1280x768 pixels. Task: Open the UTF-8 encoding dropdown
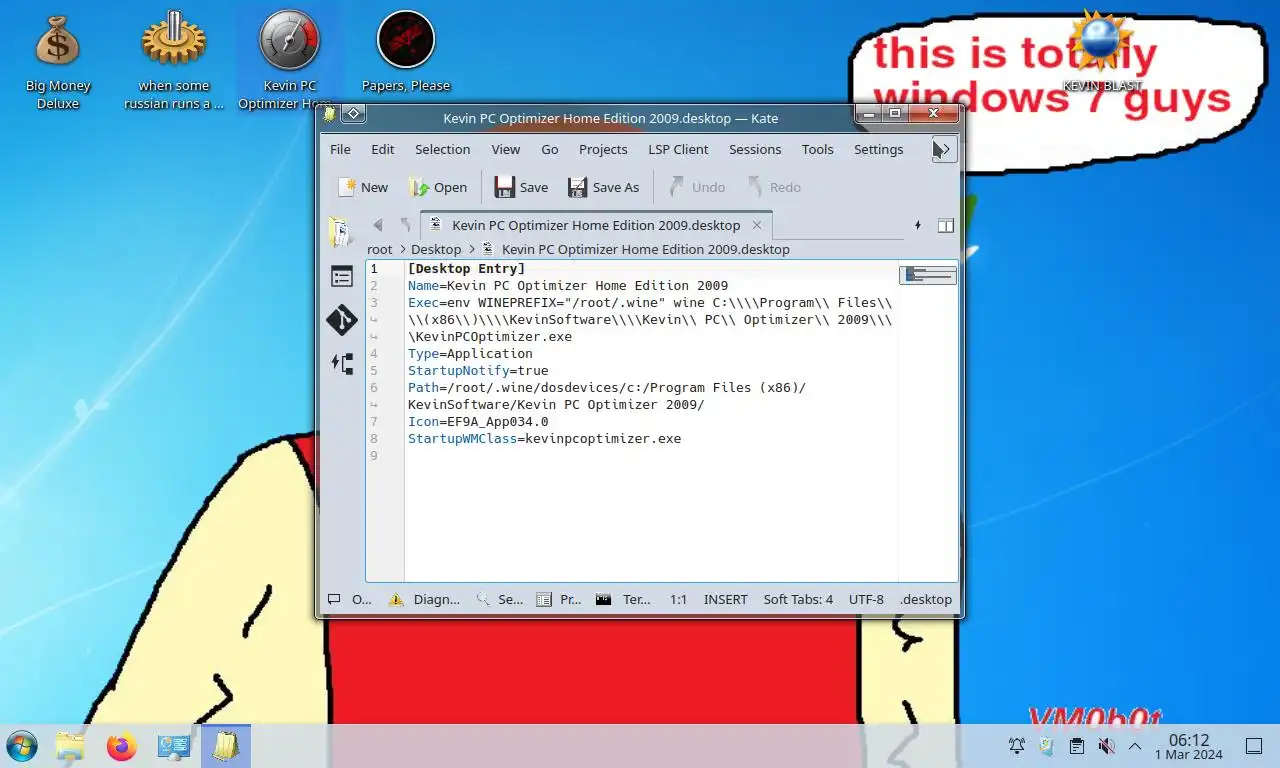point(866,599)
